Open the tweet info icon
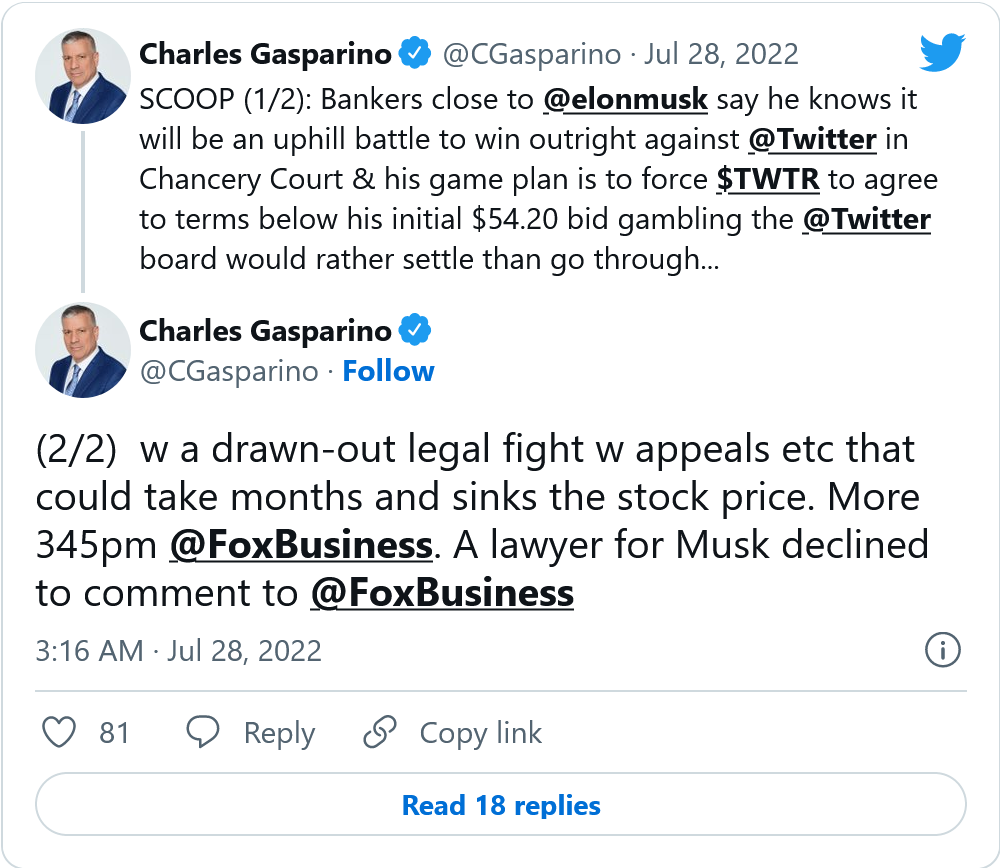This screenshot has height=868, width=1000. point(943,650)
